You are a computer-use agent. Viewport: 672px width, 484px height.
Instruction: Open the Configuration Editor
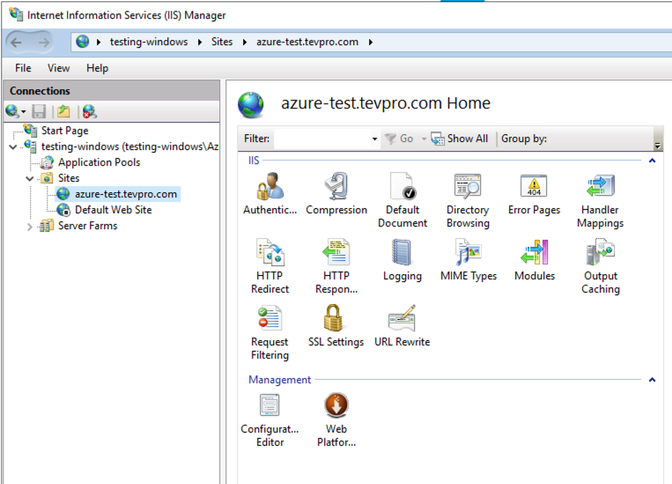[270, 420]
